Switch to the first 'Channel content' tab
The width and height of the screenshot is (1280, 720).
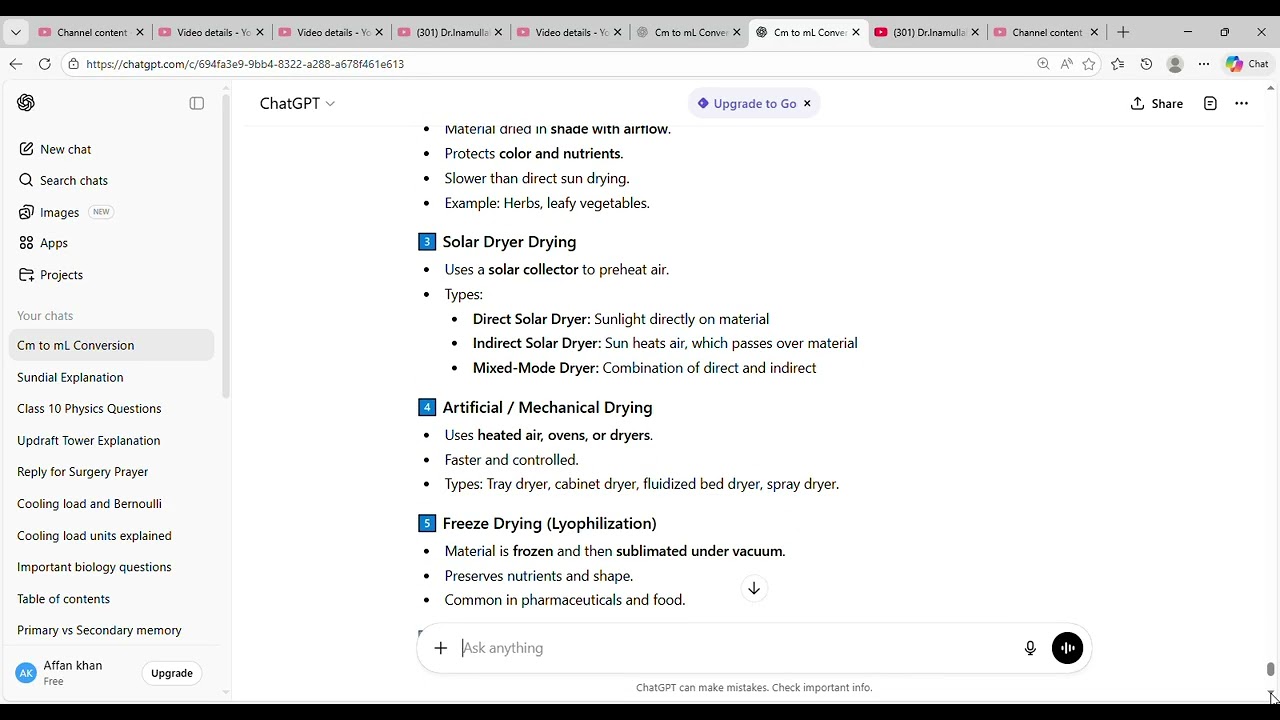[89, 32]
